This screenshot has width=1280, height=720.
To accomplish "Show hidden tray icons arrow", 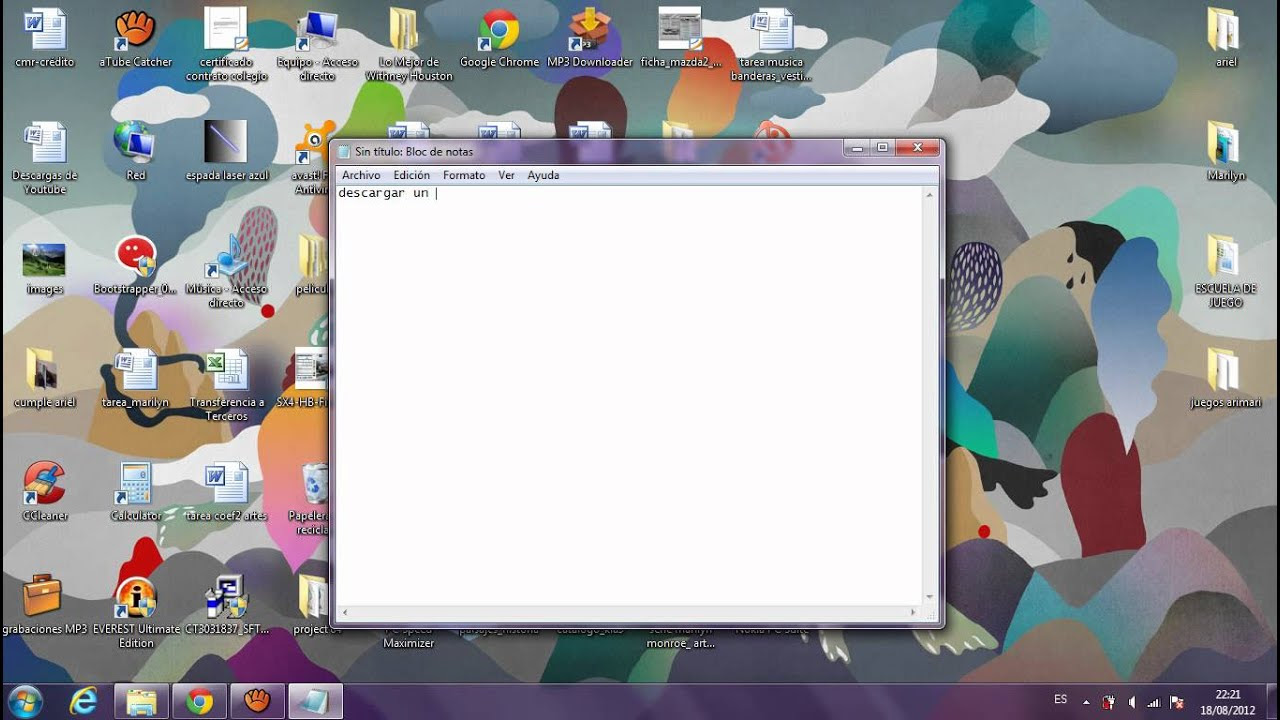I will click(x=1086, y=702).
